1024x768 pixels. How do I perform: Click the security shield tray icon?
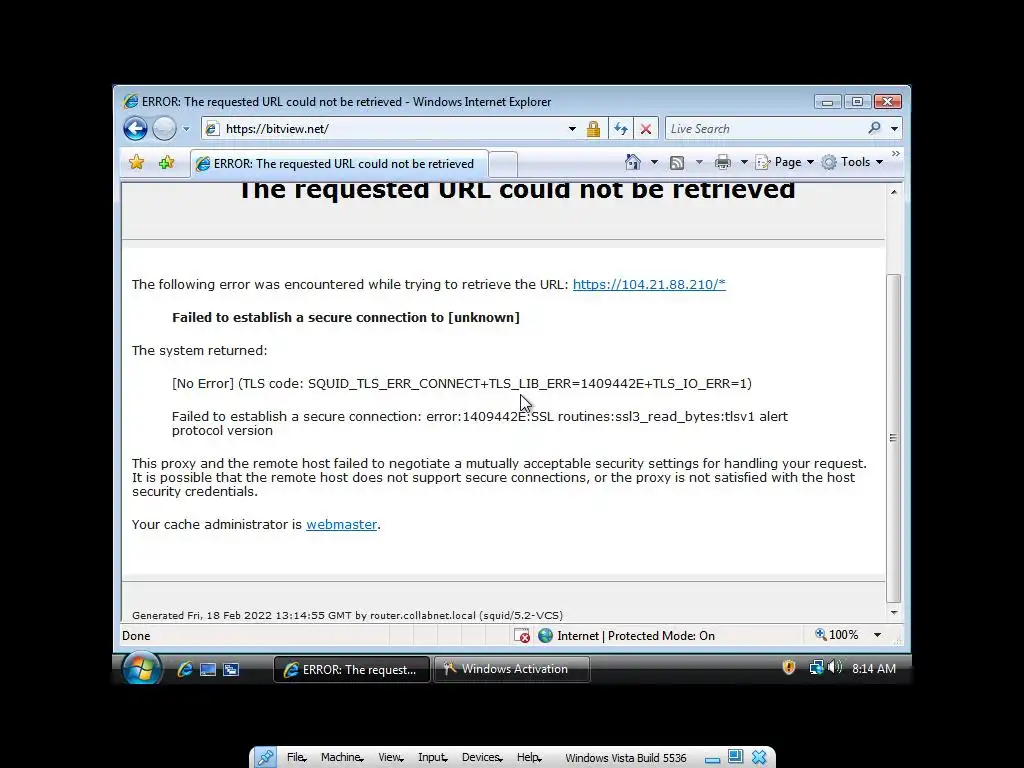coord(789,667)
